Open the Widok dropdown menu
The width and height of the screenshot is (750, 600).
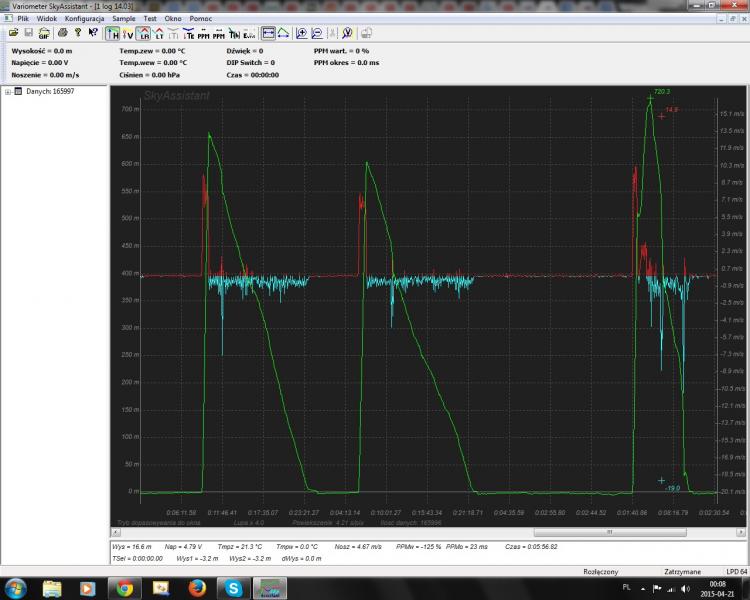click(x=46, y=19)
